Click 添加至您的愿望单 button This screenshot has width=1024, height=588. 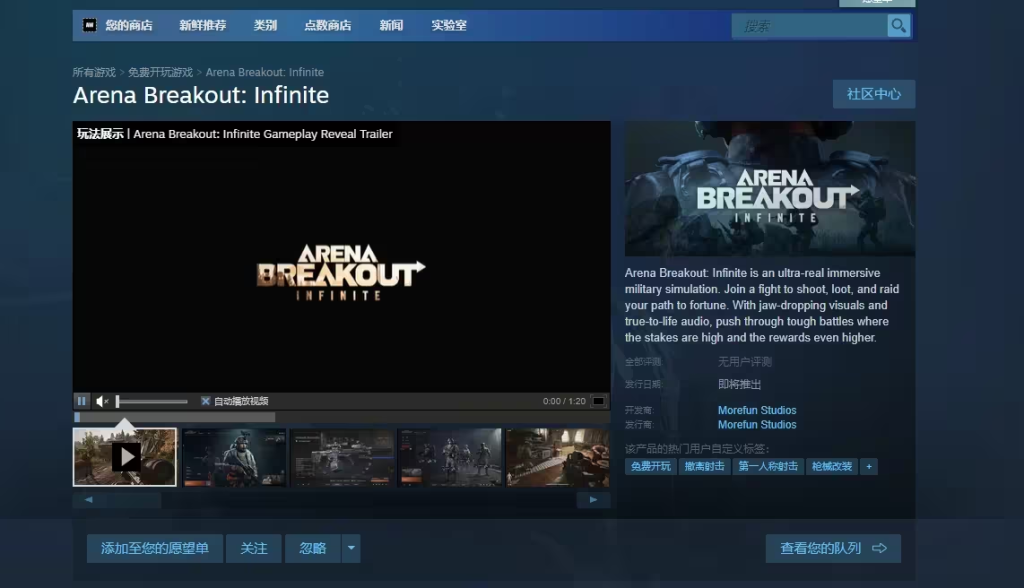coord(155,548)
